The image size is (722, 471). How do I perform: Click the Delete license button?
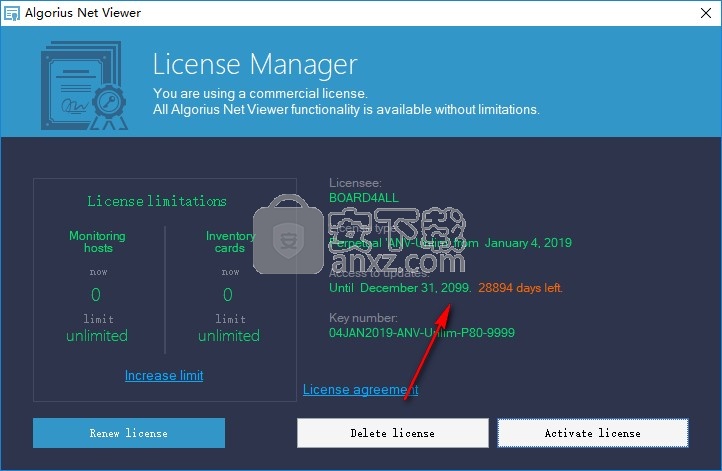[393, 433]
